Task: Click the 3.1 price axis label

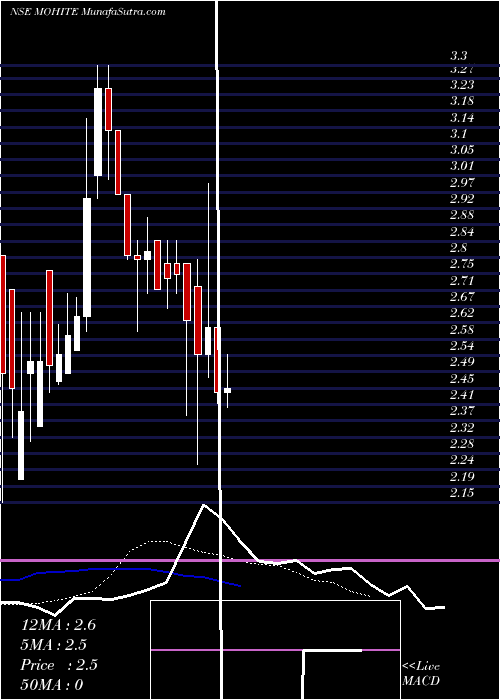Action: pyautogui.click(x=458, y=133)
